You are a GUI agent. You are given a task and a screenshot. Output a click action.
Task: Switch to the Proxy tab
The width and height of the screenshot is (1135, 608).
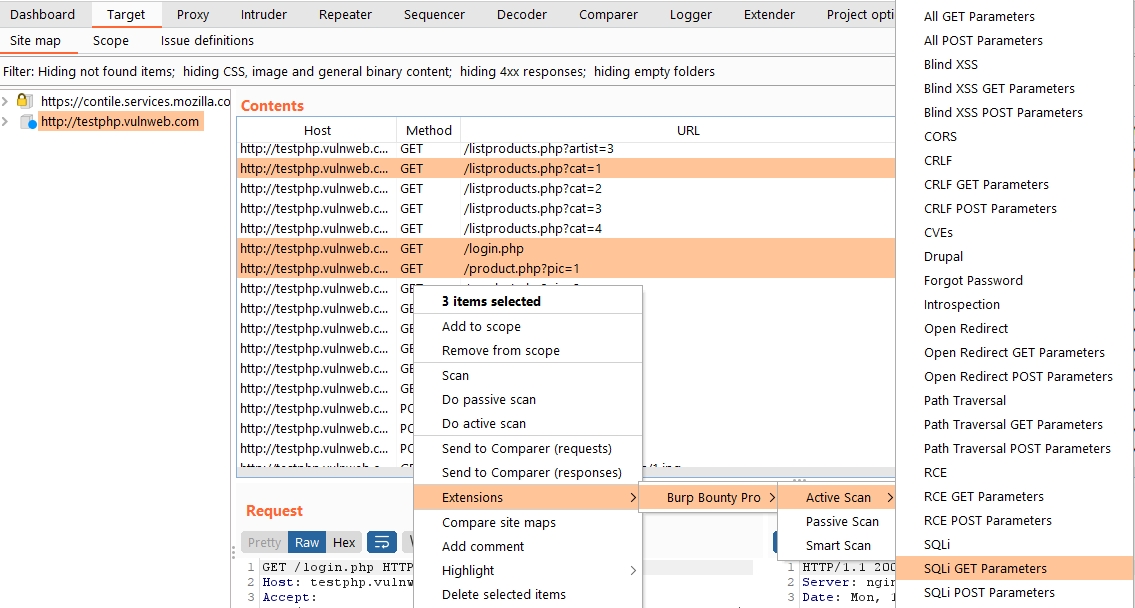click(x=193, y=14)
